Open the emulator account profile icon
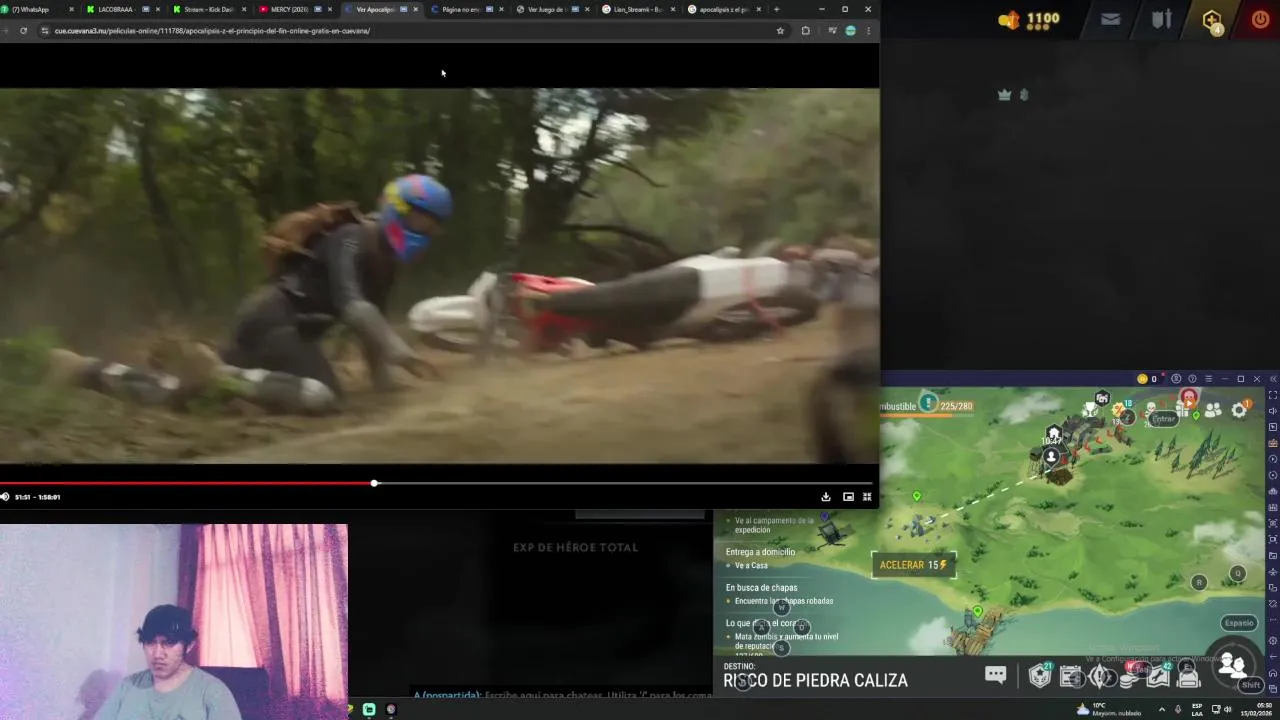Viewport: 1280px width, 720px height. 1176,379
